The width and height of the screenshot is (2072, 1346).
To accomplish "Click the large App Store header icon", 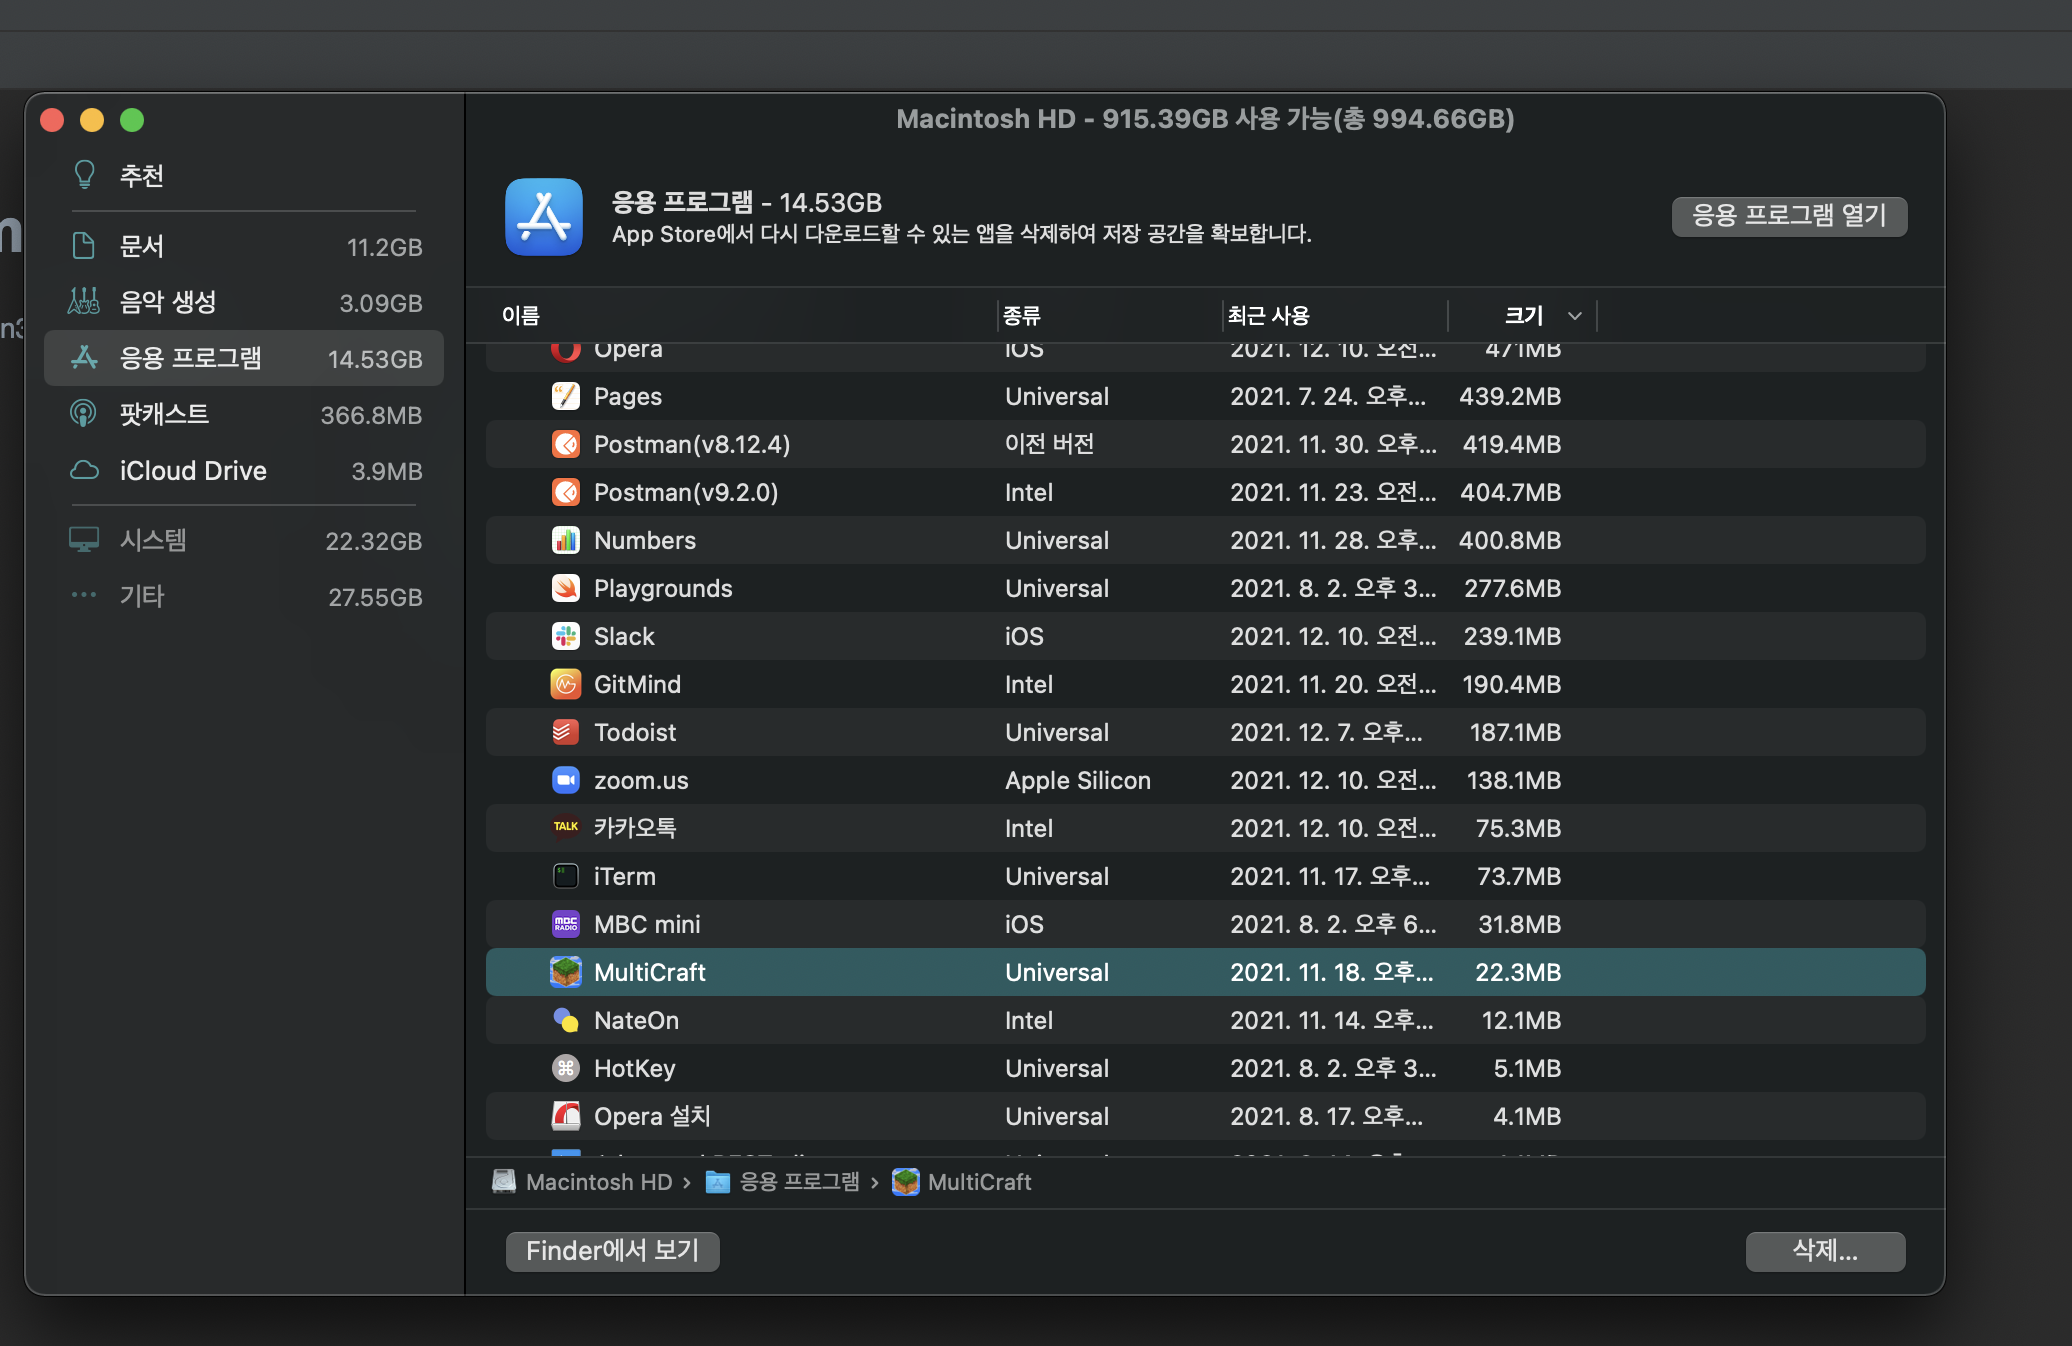I will coord(543,217).
